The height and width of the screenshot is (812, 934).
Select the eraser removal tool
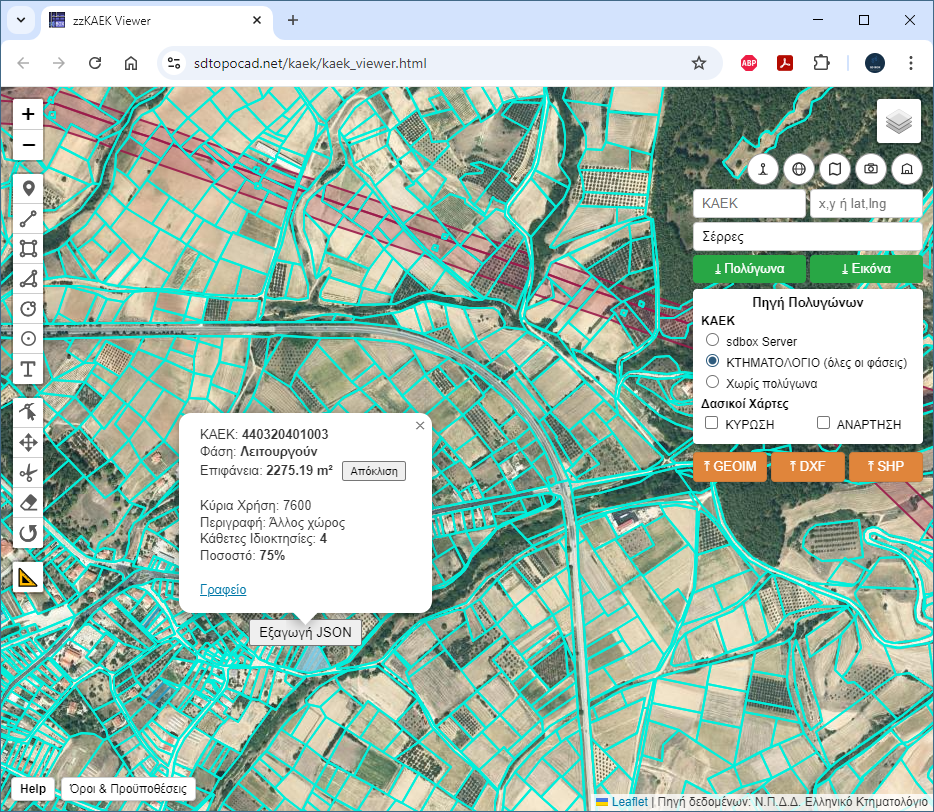point(28,502)
